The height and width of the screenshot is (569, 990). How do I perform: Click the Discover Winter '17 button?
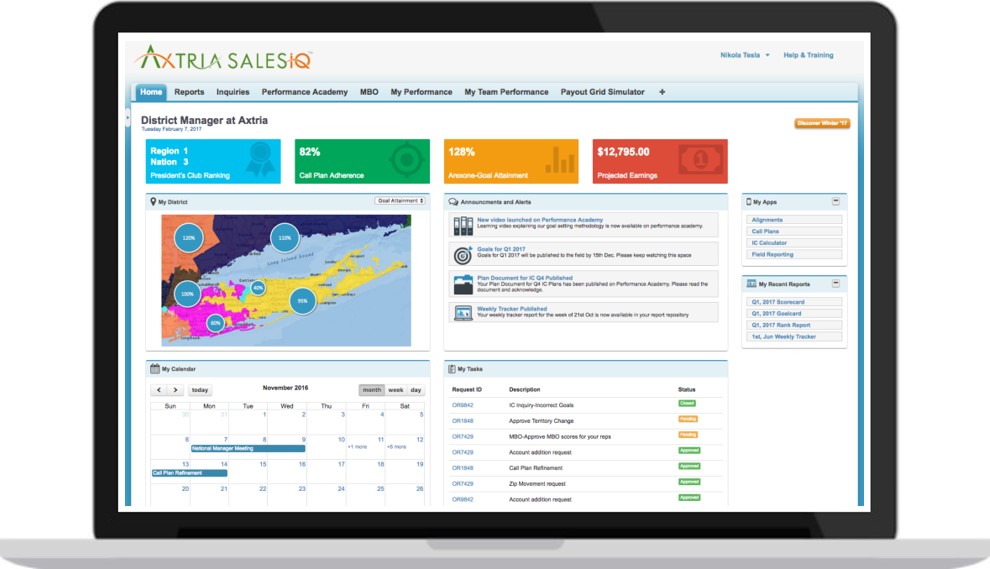822,123
